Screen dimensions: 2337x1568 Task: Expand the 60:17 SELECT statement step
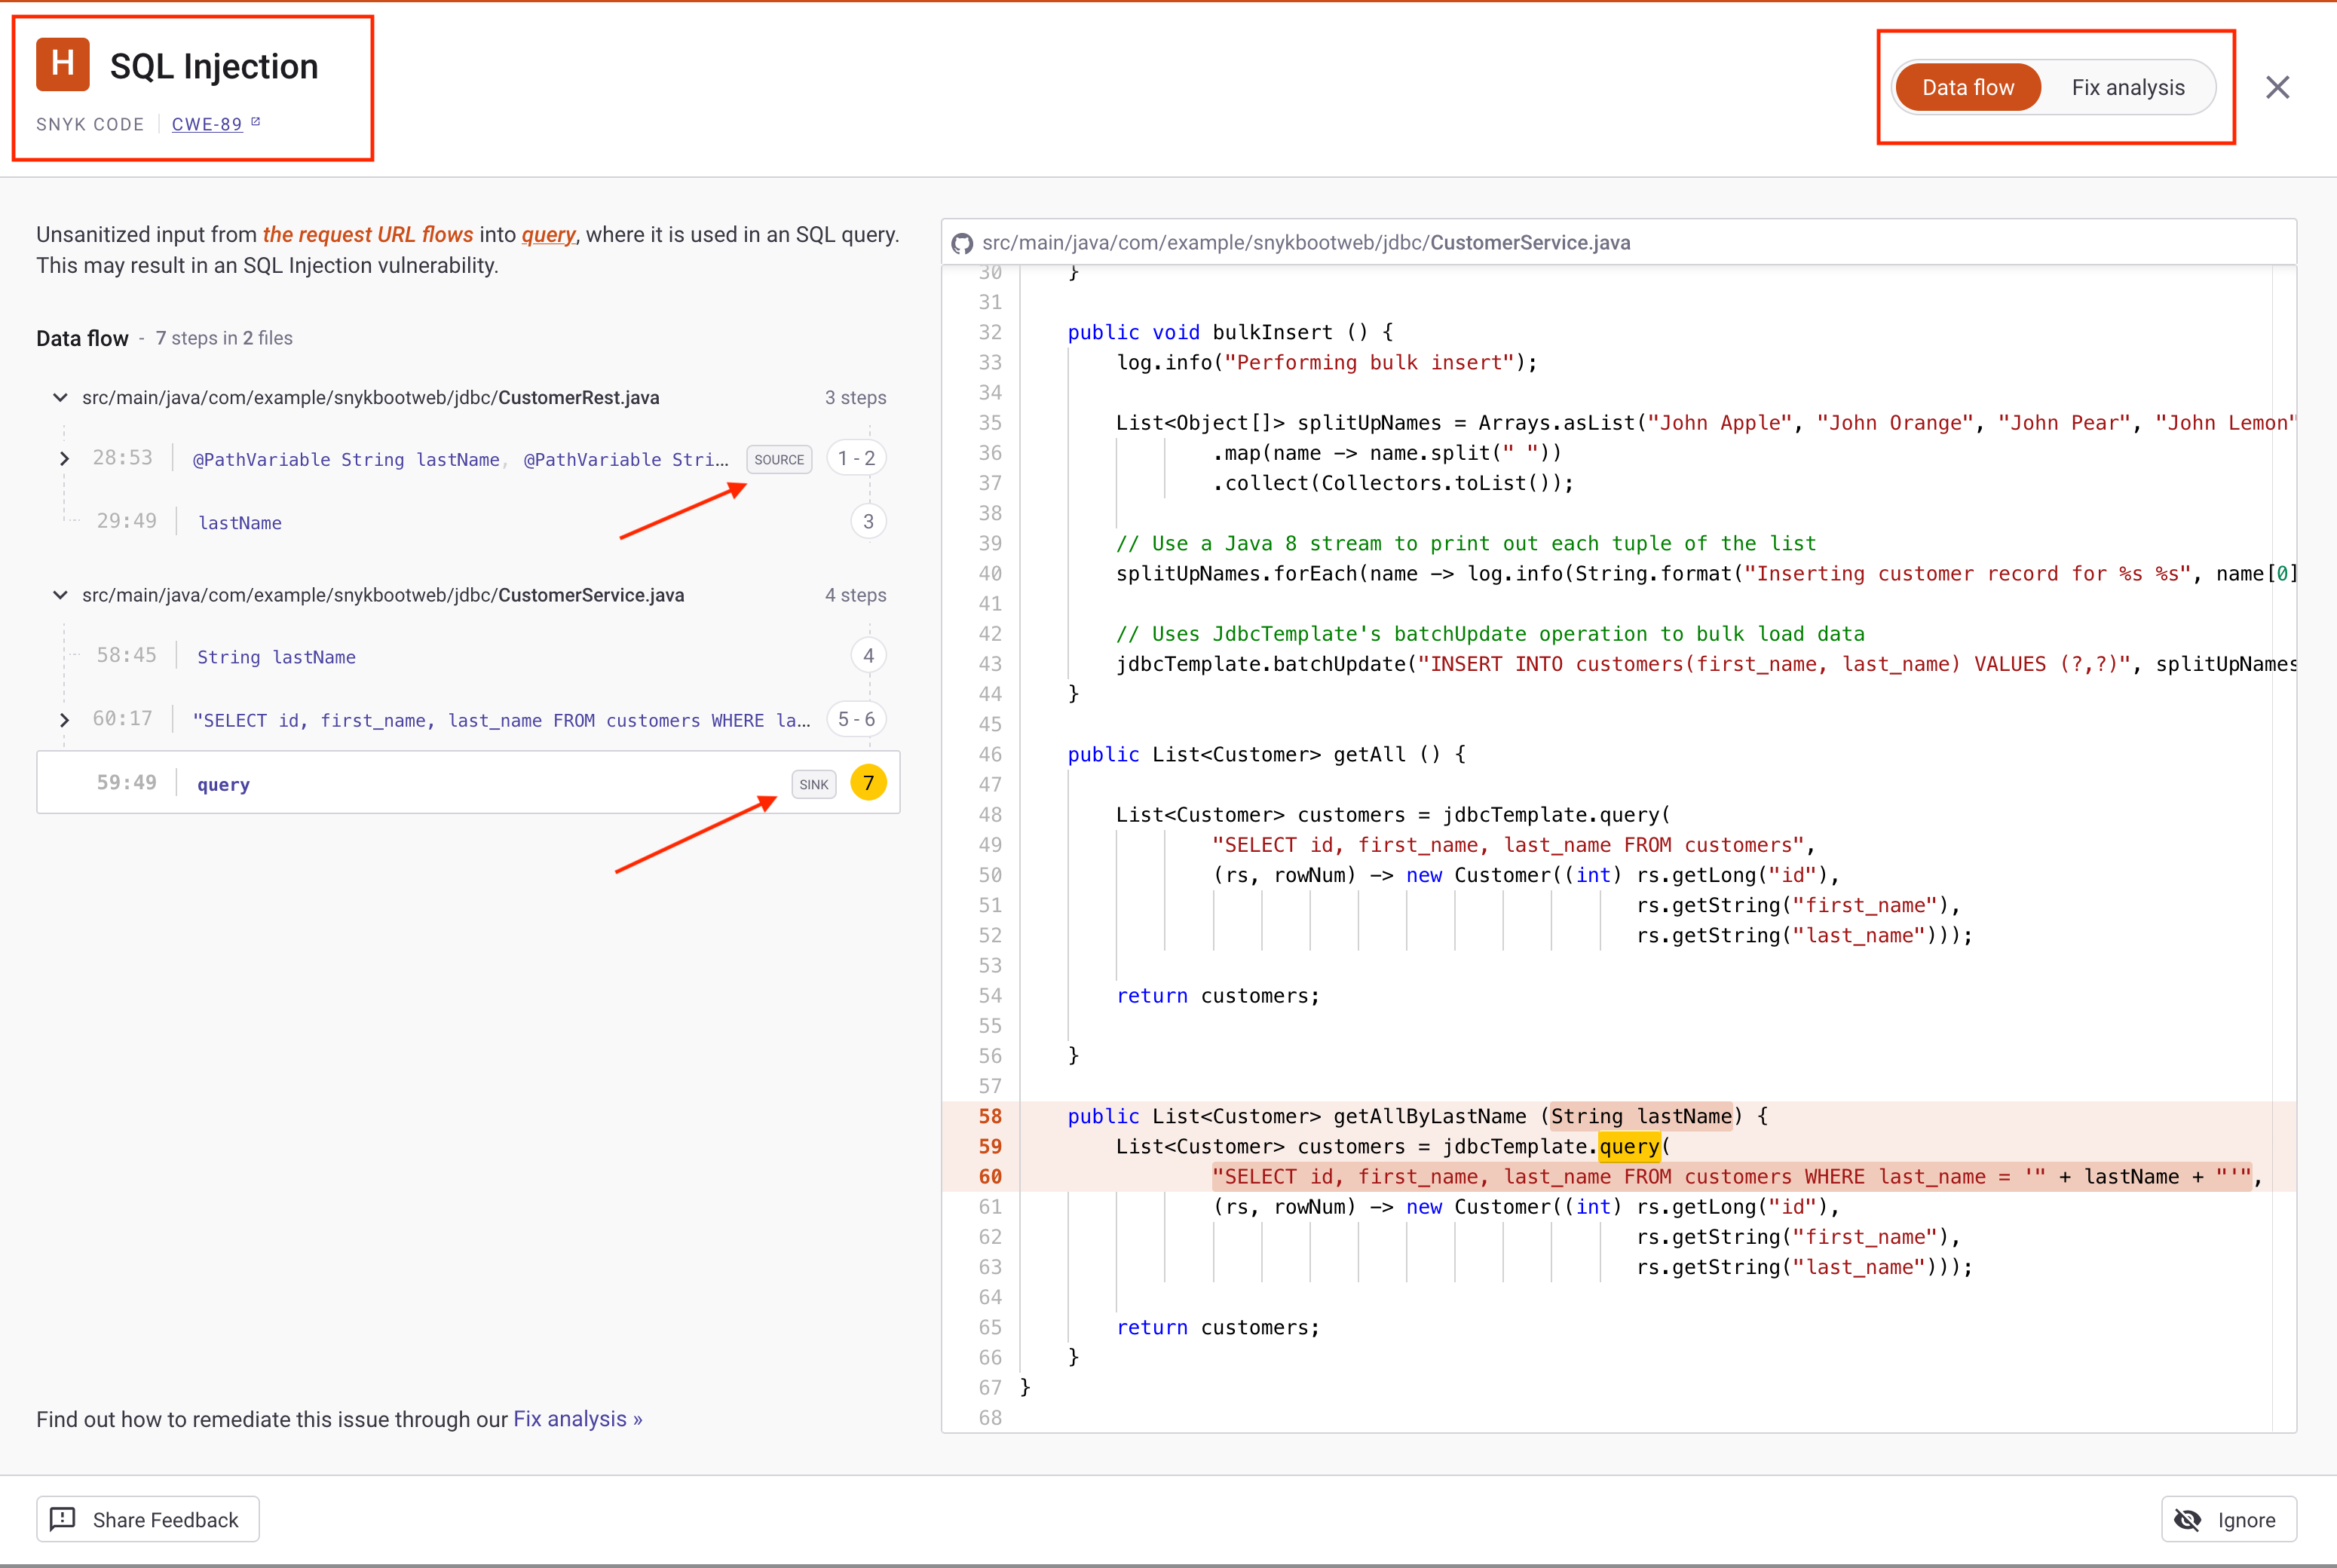64,719
